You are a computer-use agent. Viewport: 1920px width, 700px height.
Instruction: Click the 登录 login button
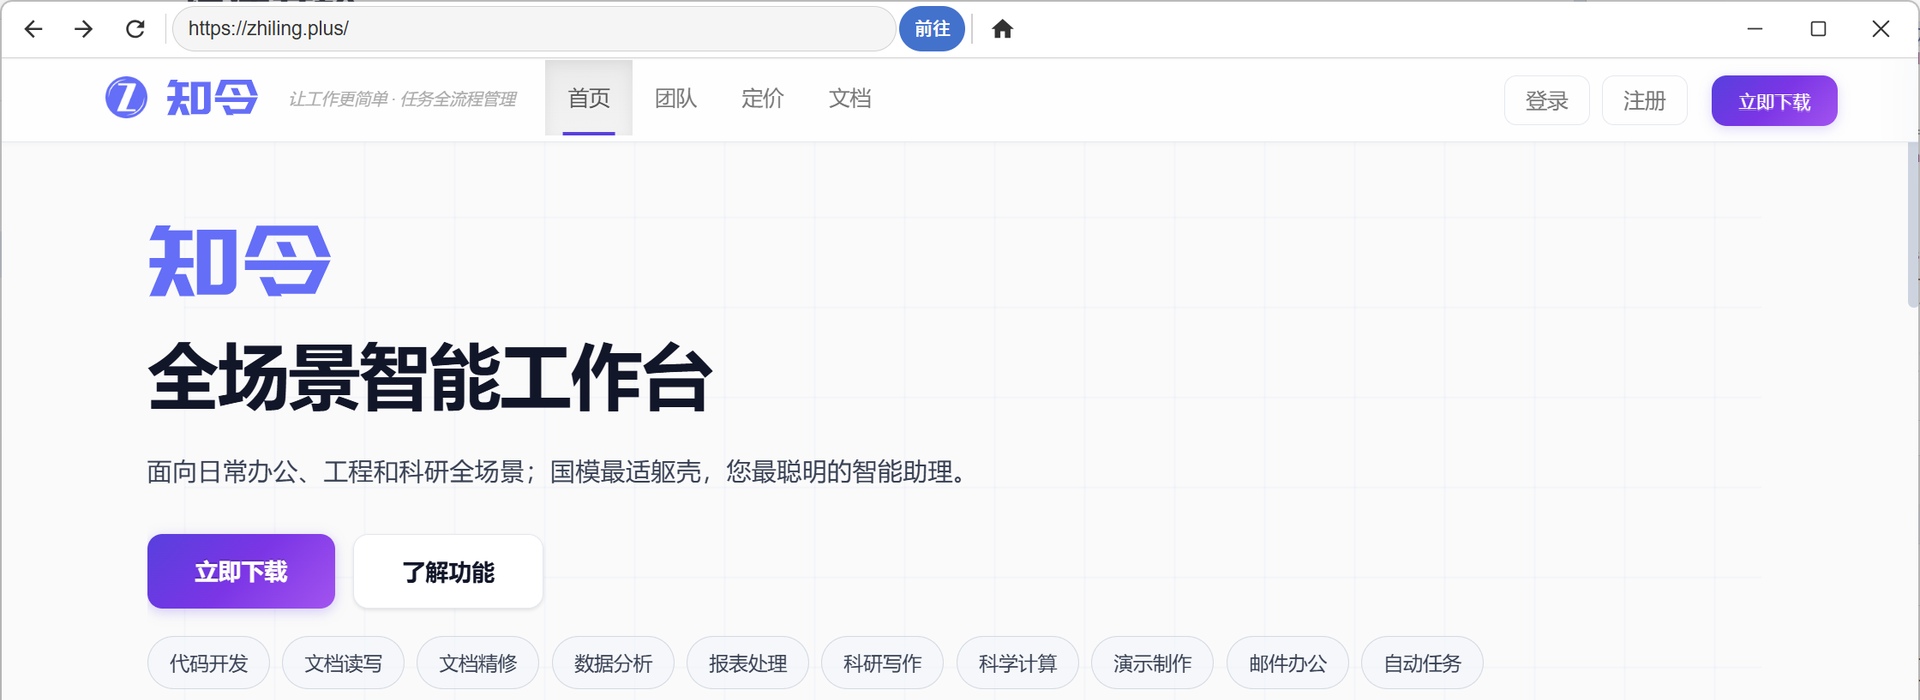[1547, 101]
